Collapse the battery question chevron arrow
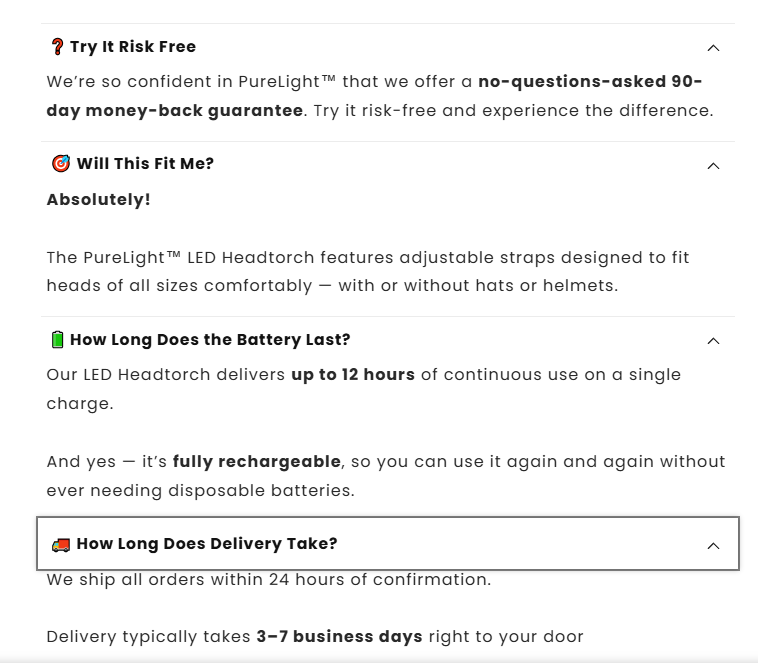 click(713, 341)
